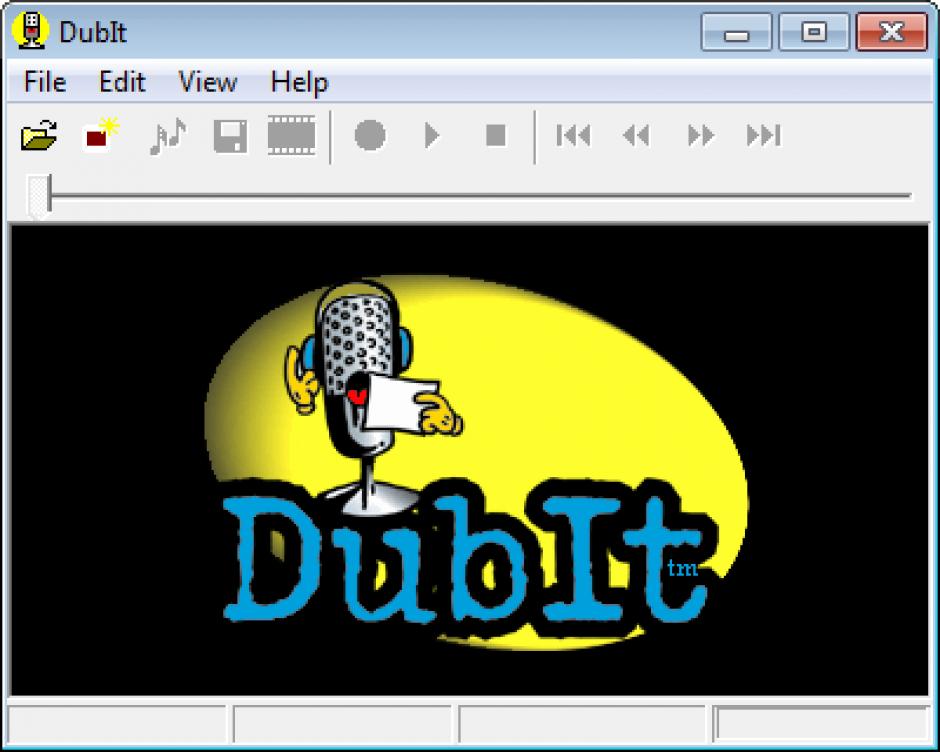This screenshot has width=940, height=752.
Task: Close the DubIt window
Action: pyautogui.click(x=891, y=32)
